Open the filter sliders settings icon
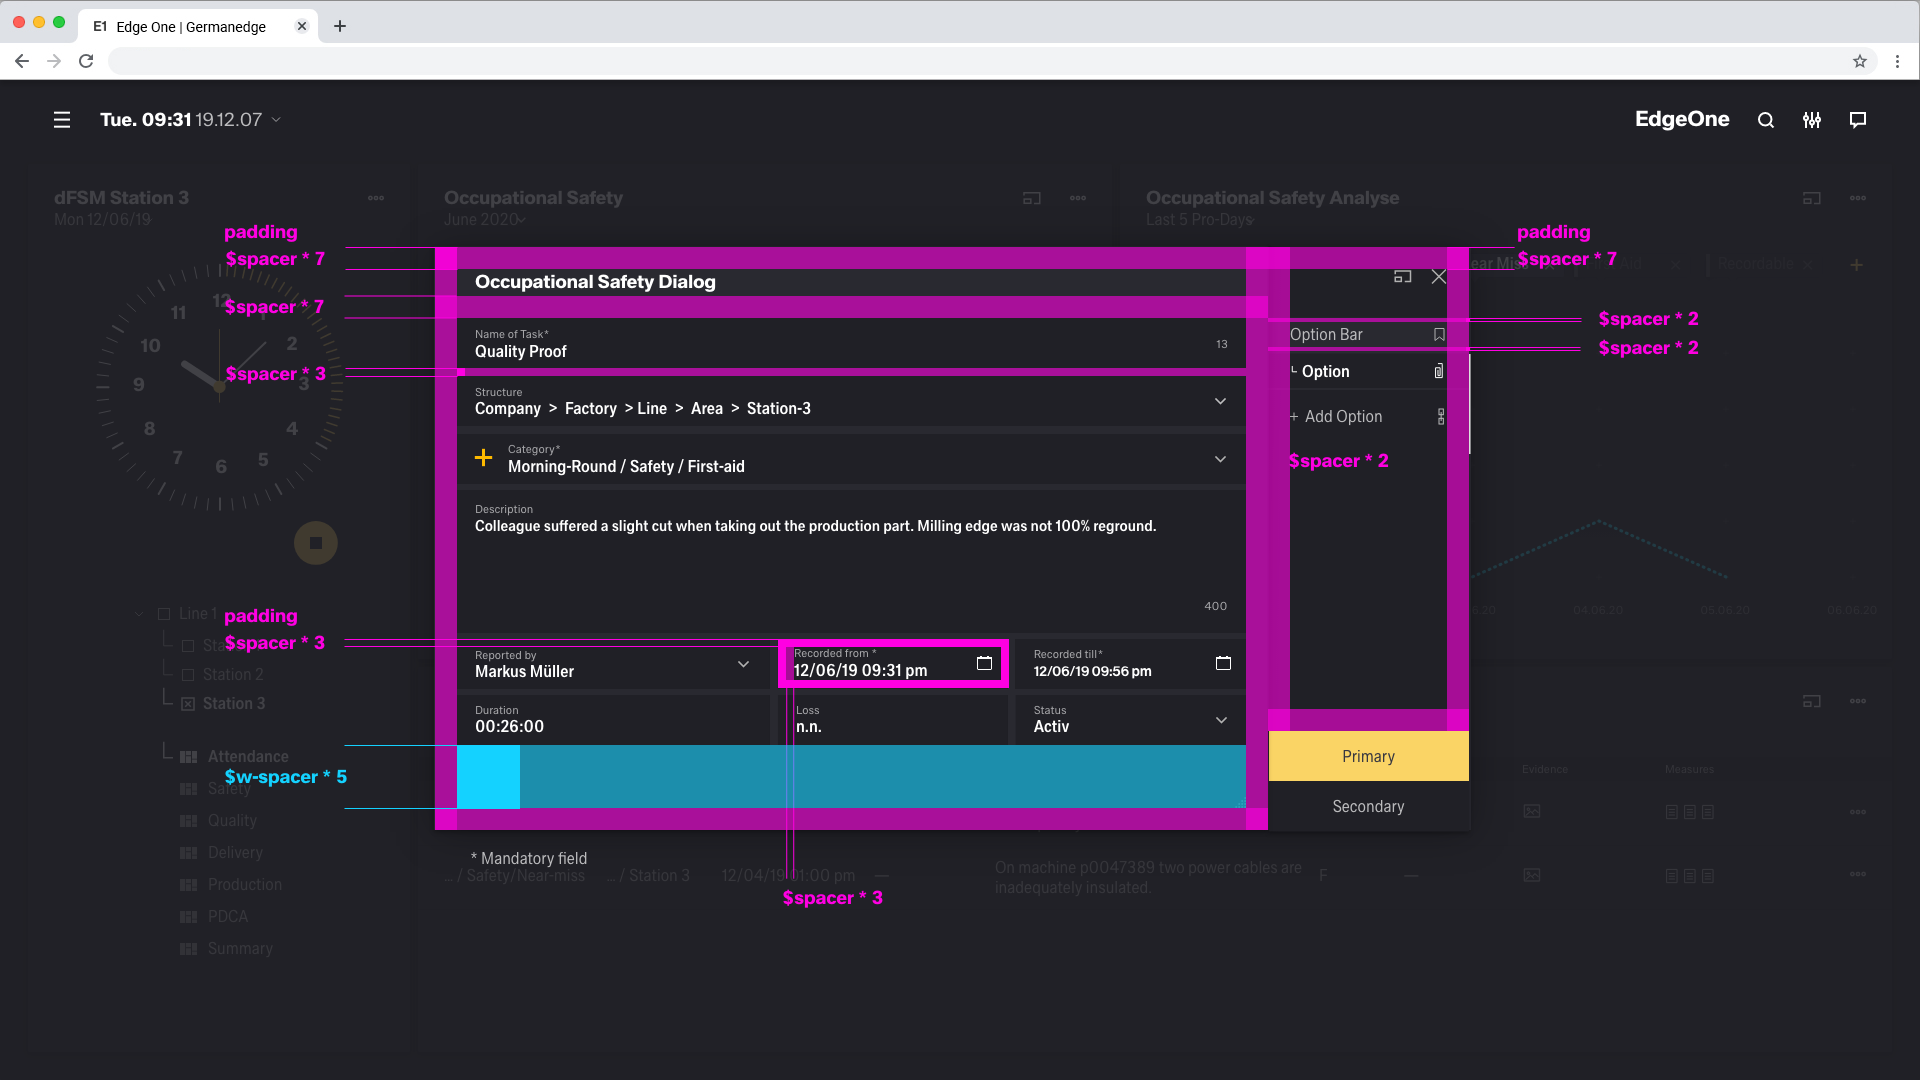The image size is (1920, 1080). point(1812,120)
